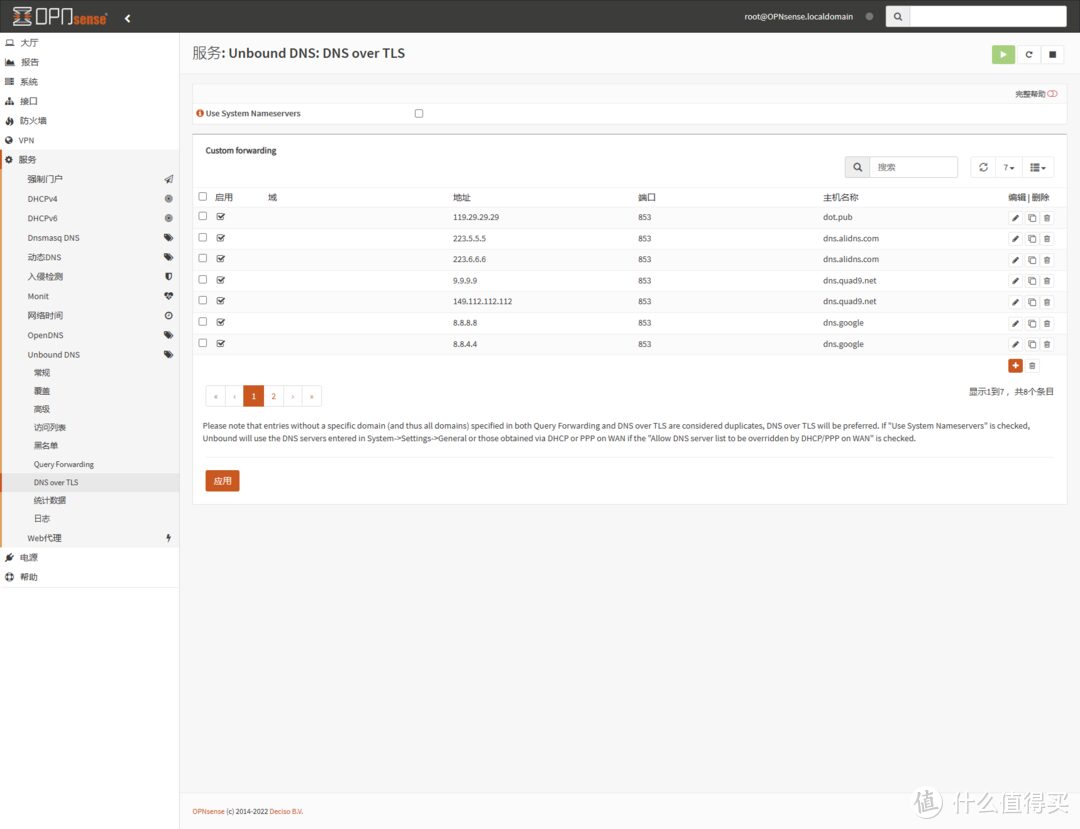Delete the 8.8.4.4 entry
Image resolution: width=1080 pixels, height=829 pixels.
point(1047,344)
